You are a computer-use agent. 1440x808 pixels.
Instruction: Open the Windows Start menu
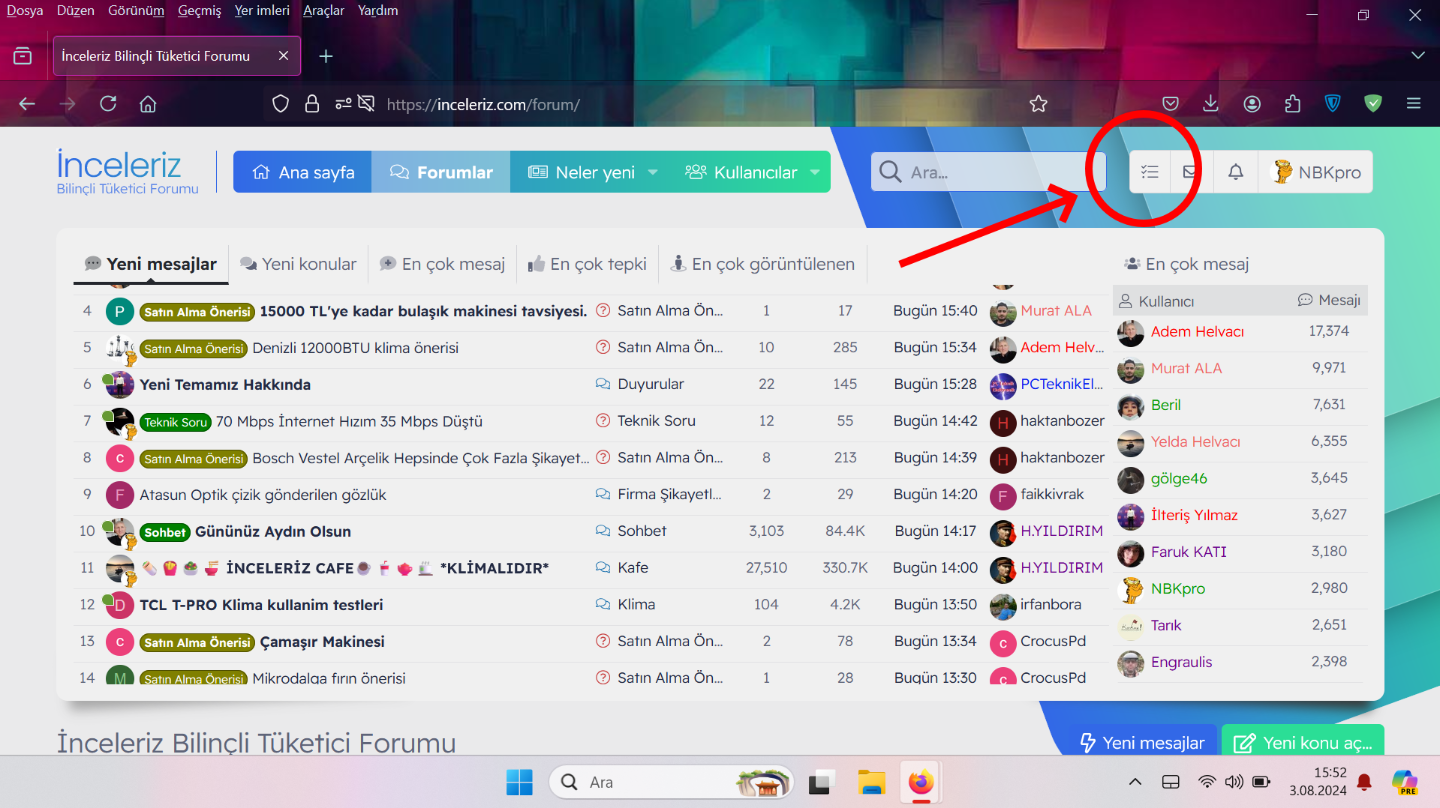click(519, 782)
